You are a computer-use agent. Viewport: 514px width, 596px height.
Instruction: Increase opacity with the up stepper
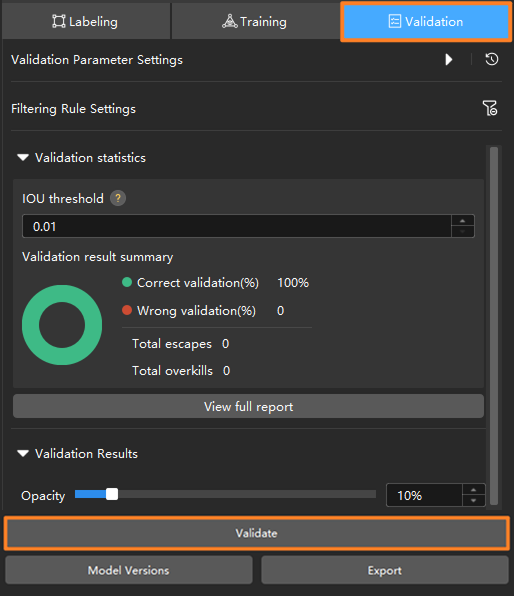click(x=474, y=490)
